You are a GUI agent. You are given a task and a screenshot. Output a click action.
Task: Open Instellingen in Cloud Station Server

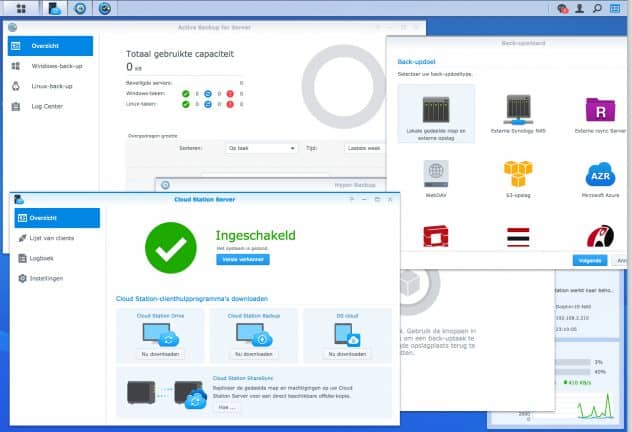57,278
